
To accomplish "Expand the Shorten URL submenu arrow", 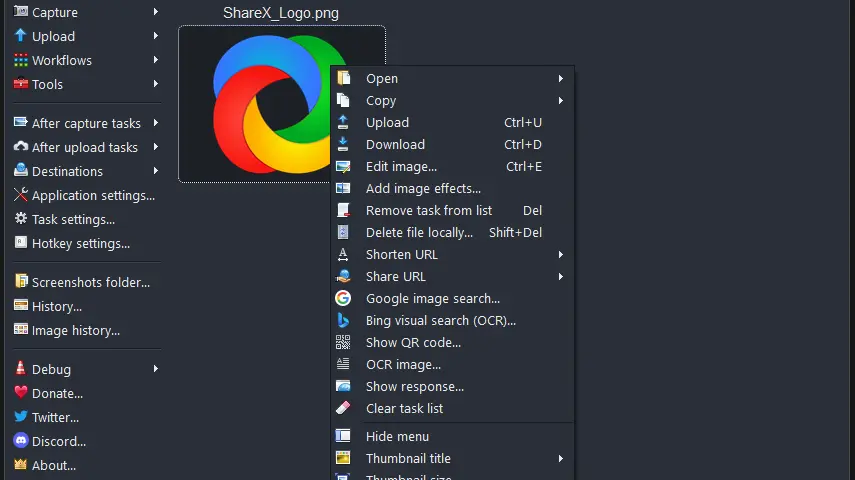I will 561,255.
